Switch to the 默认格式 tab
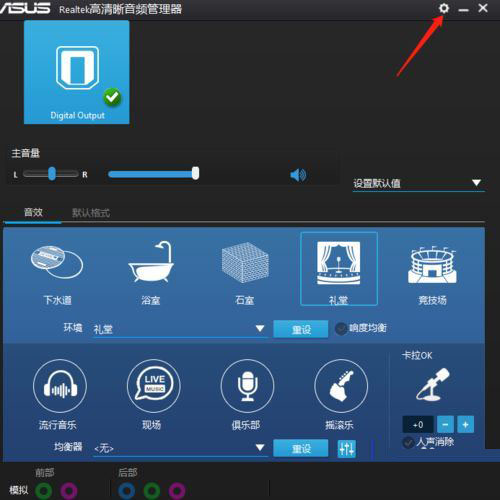500x500 pixels. [91, 213]
